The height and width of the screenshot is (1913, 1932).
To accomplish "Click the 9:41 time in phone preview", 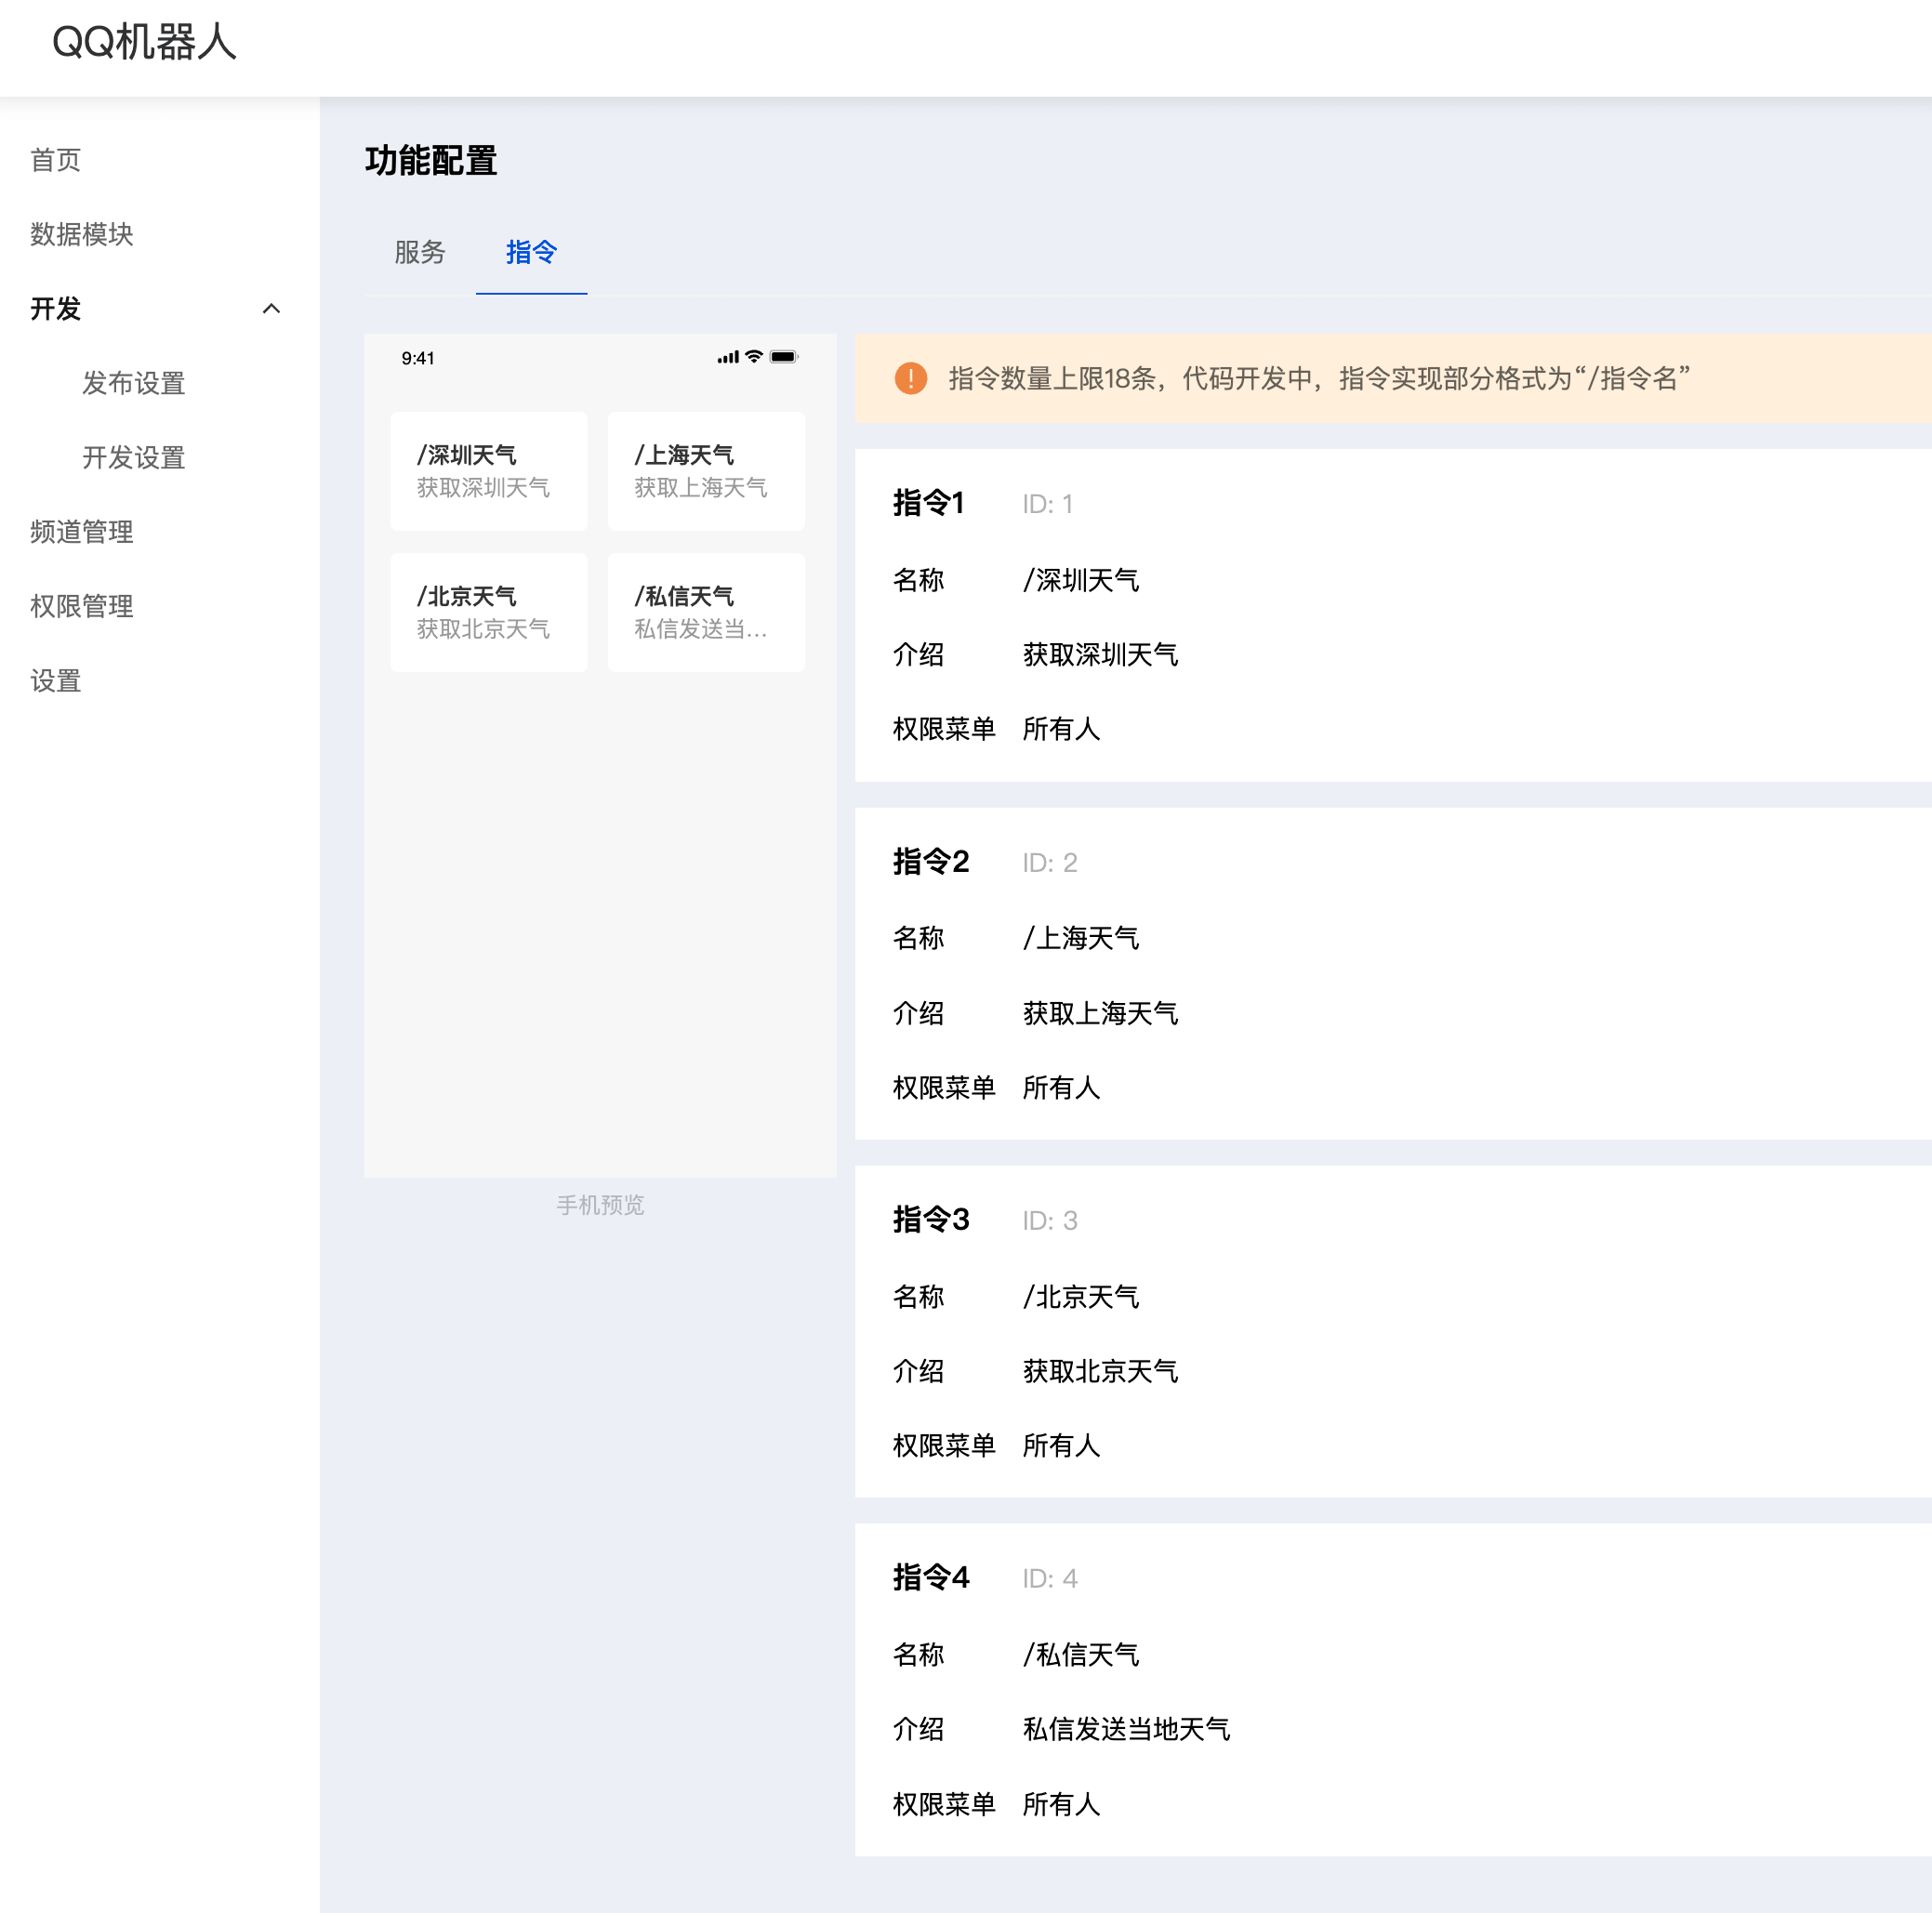I will point(418,358).
